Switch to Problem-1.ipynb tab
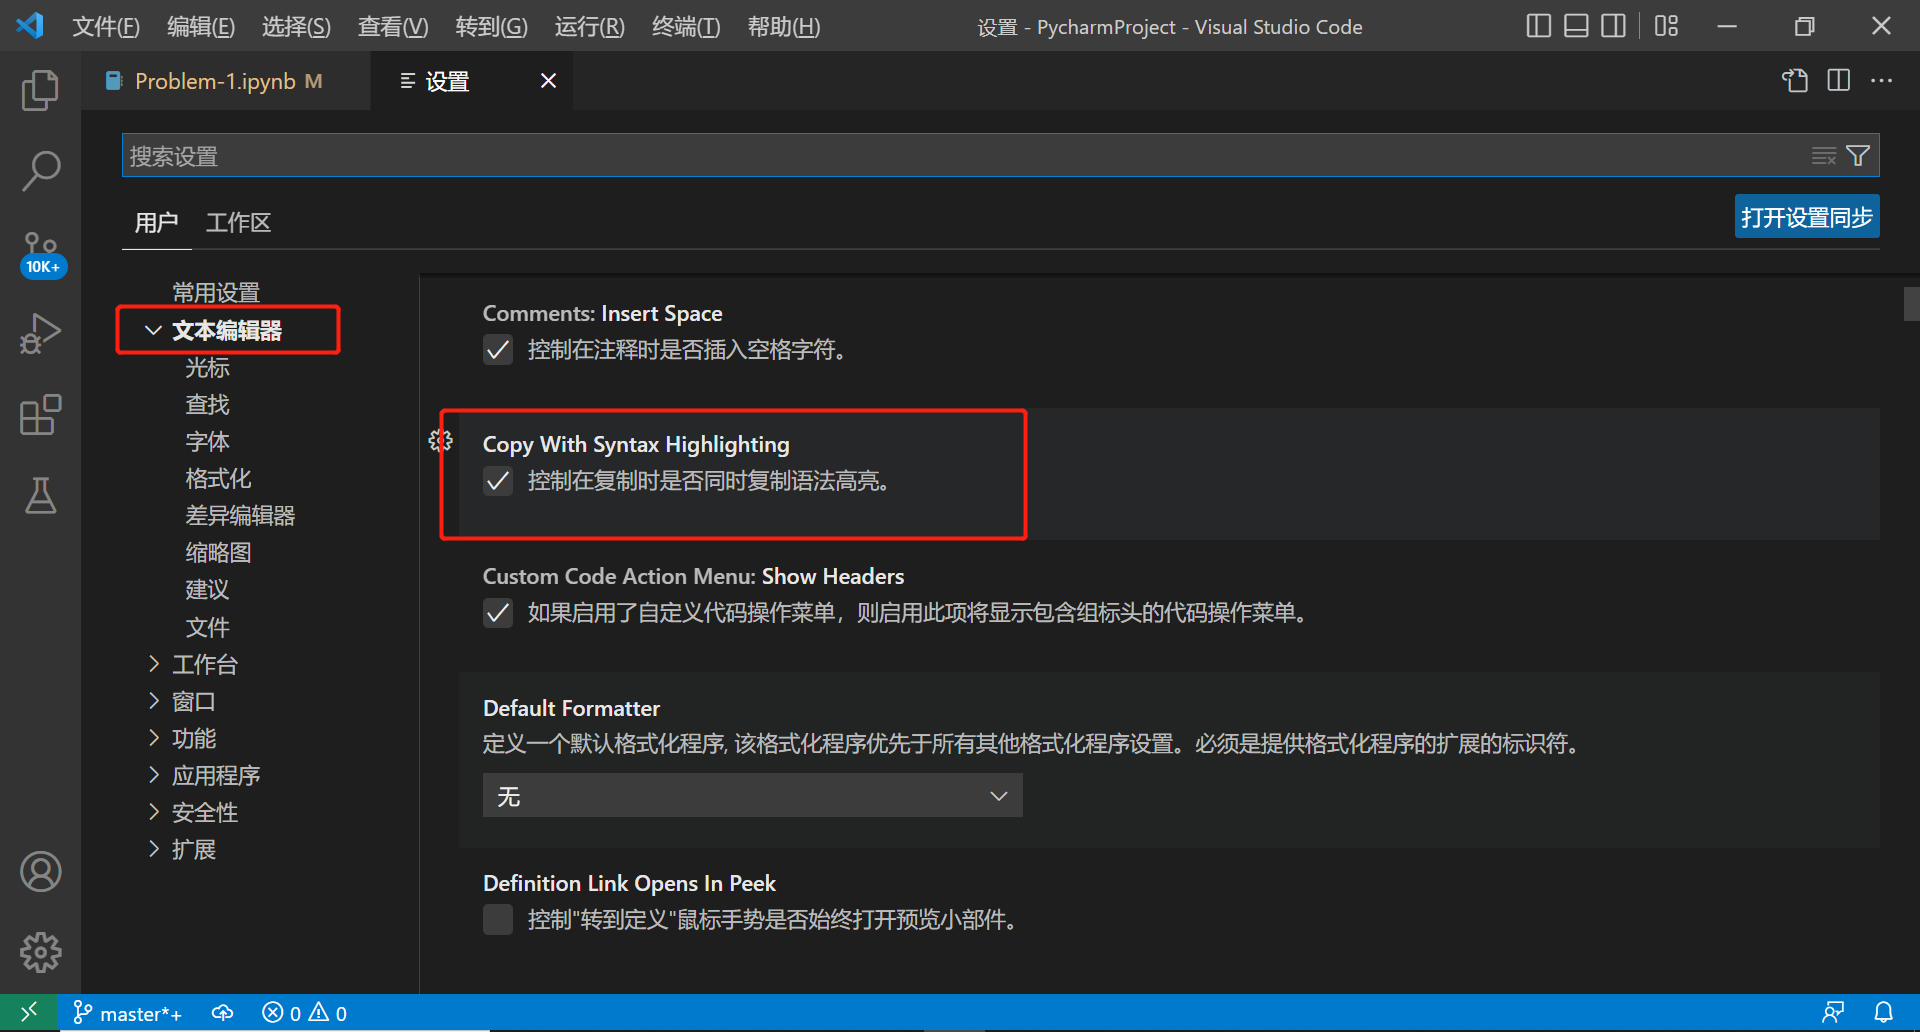Viewport: 1920px width, 1032px height. [228, 81]
